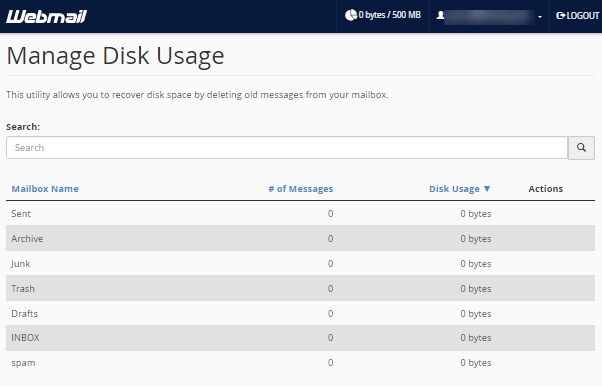Image resolution: width=602 pixels, height=386 pixels.
Task: Select the INBOX mailbox name
Action: pos(25,338)
